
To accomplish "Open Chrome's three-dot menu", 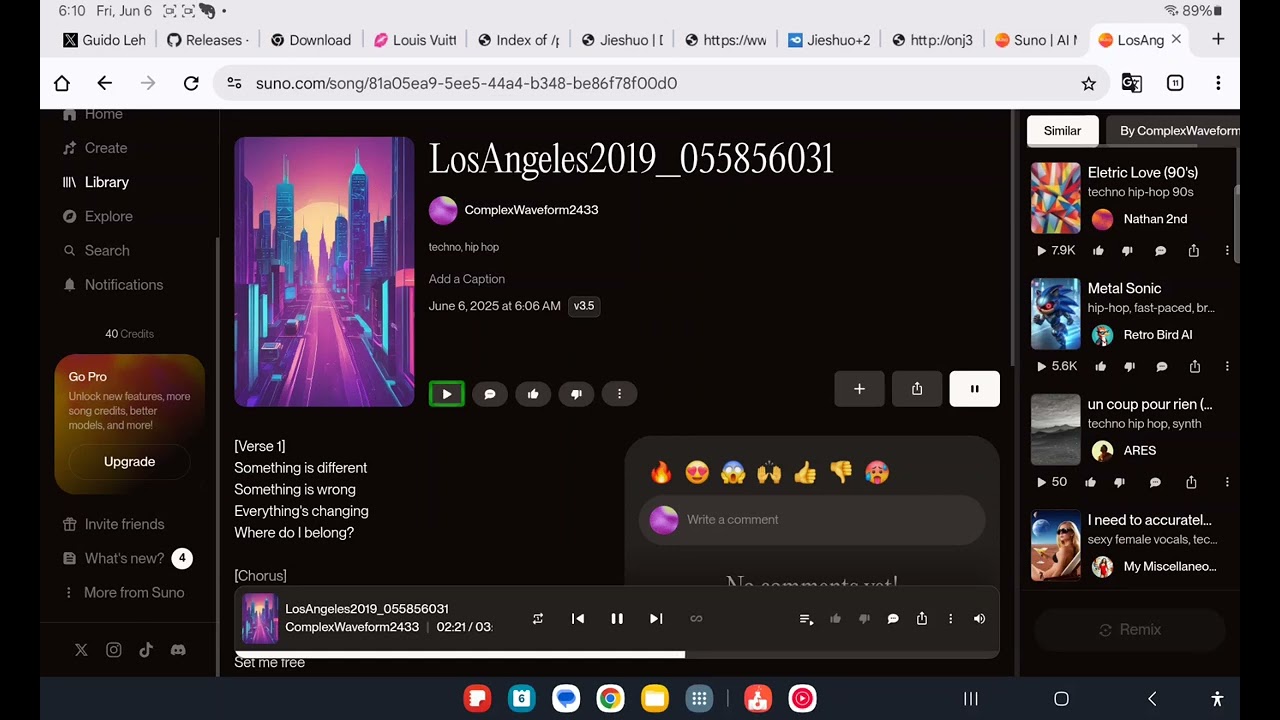I will [x=1218, y=83].
